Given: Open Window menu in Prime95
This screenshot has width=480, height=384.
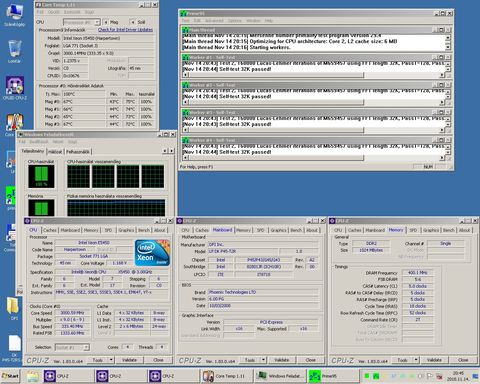Looking at the screenshot, I should (253, 21).
